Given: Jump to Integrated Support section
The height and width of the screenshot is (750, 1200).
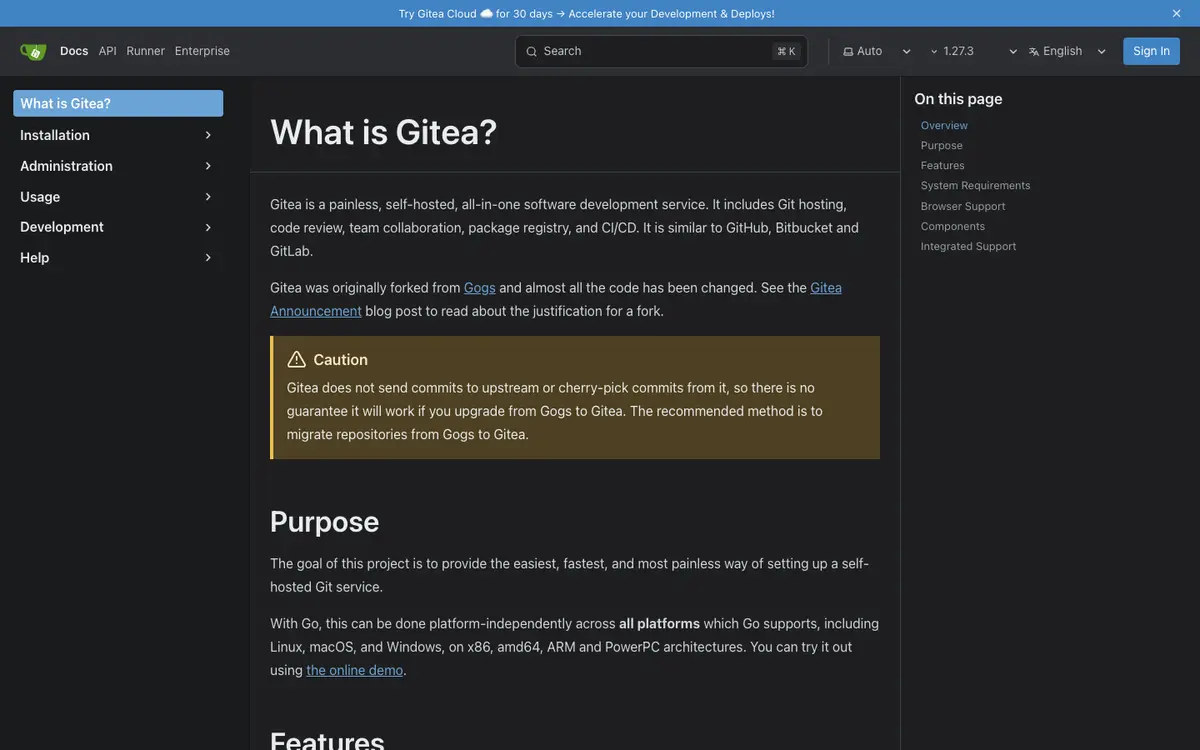Looking at the screenshot, I should 969,246.
